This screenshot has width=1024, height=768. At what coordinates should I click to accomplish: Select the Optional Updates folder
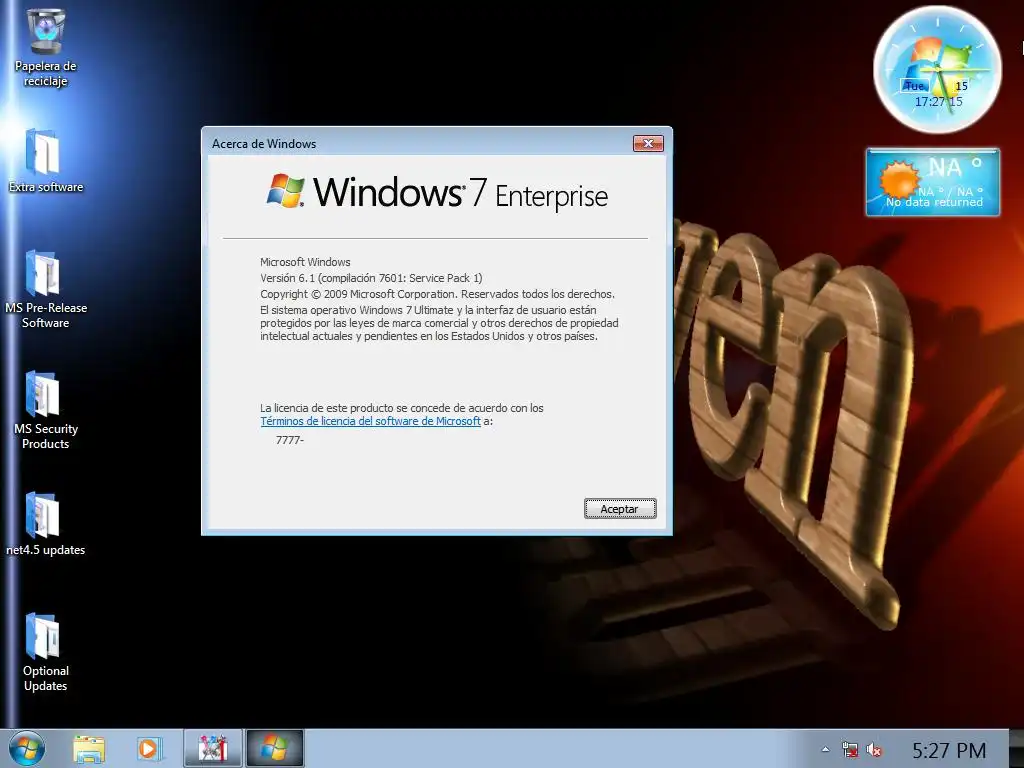pos(45,652)
